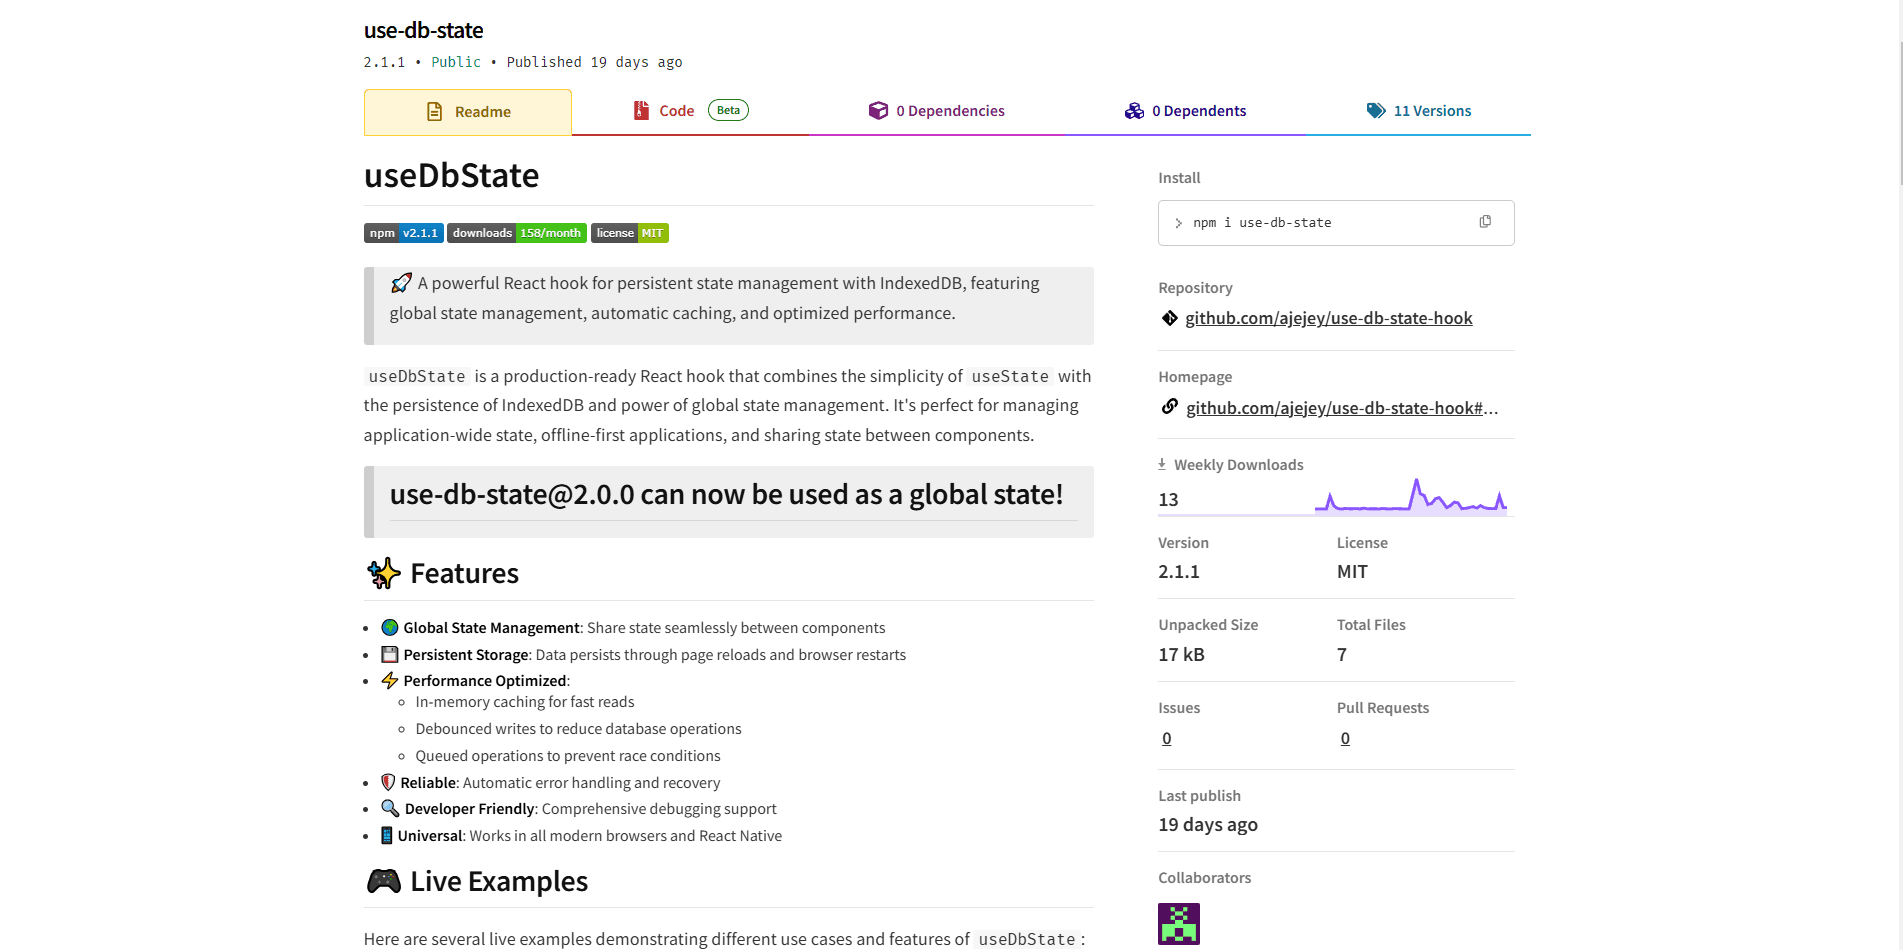The width and height of the screenshot is (1903, 950).
Task: Click the Readme file icon
Action: [435, 112]
